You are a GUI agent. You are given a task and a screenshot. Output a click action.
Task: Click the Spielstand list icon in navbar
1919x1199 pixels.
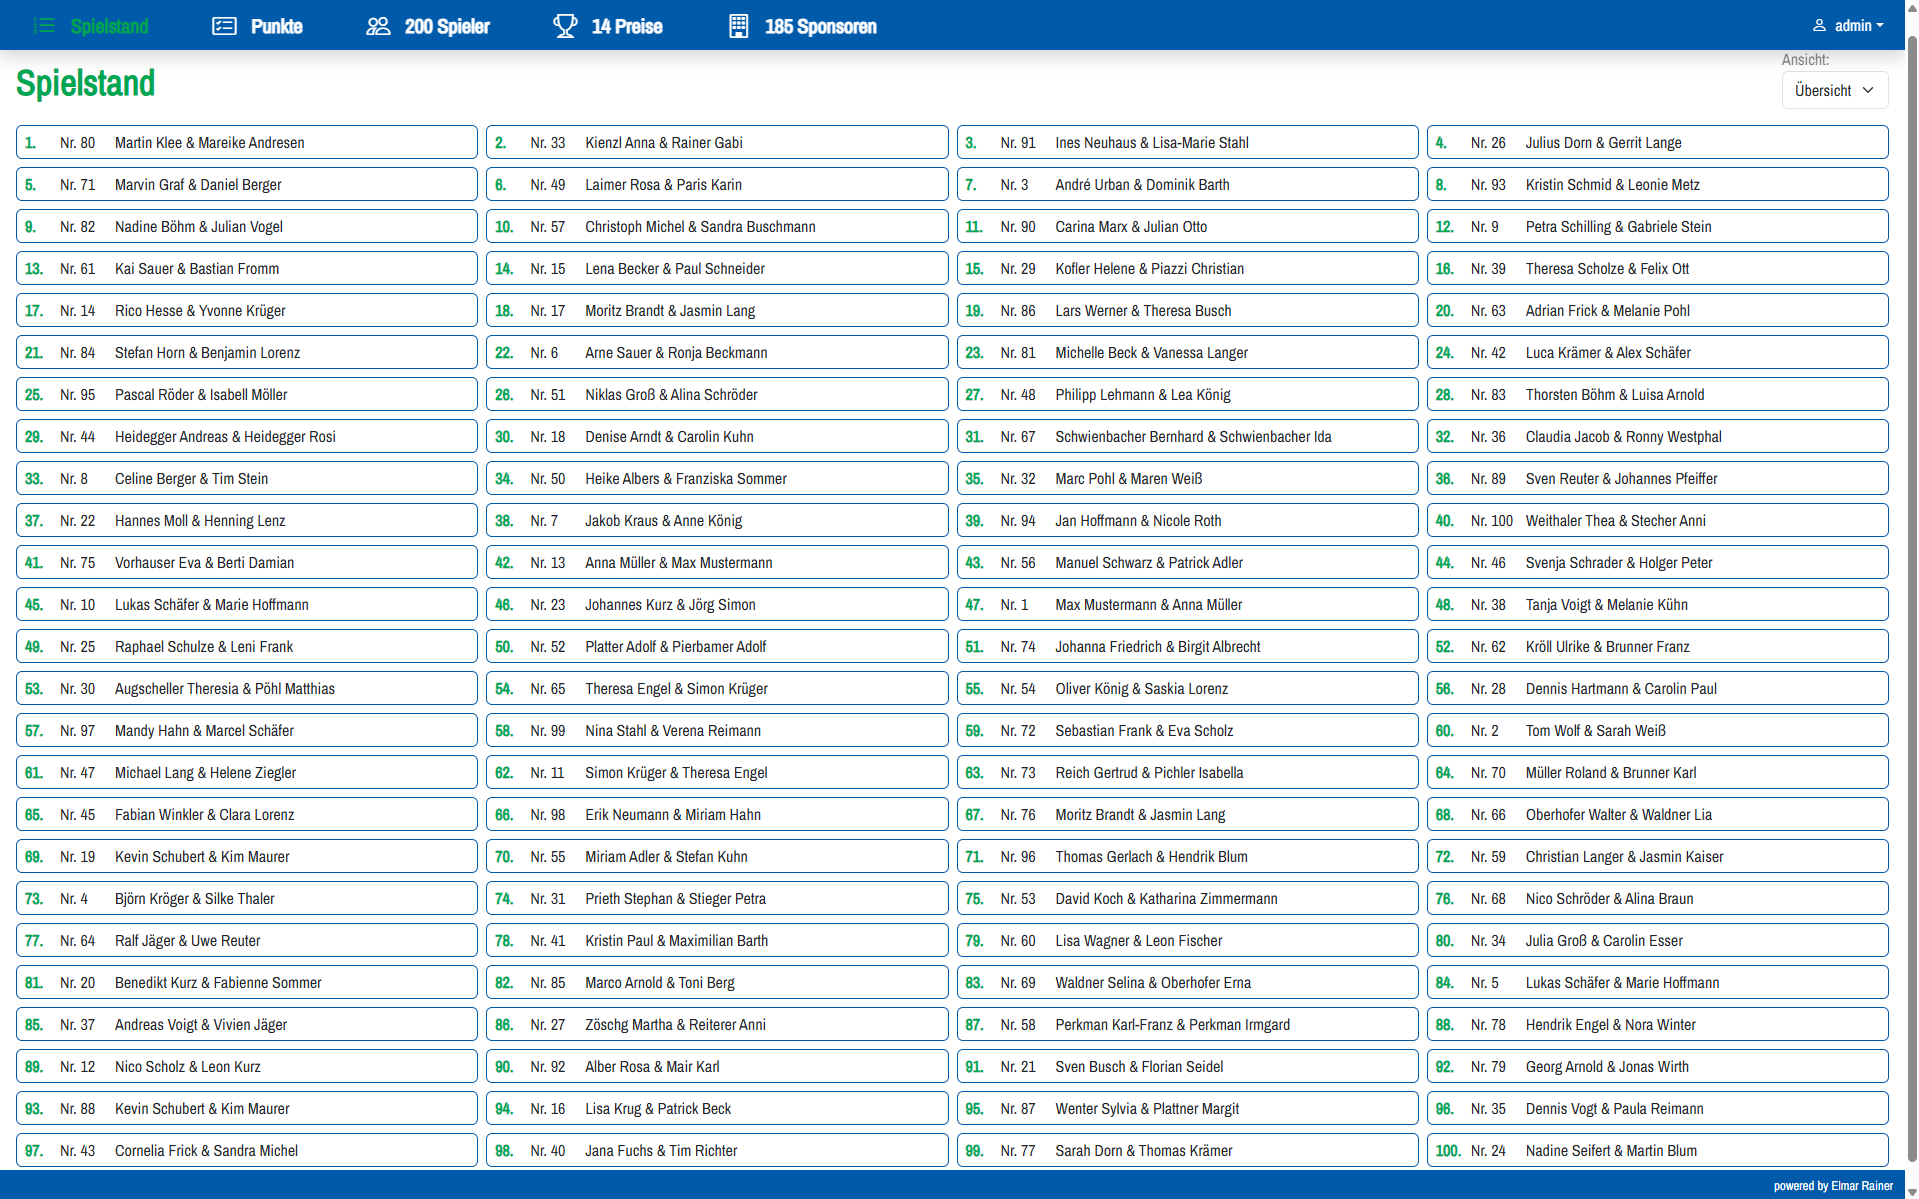coord(43,26)
